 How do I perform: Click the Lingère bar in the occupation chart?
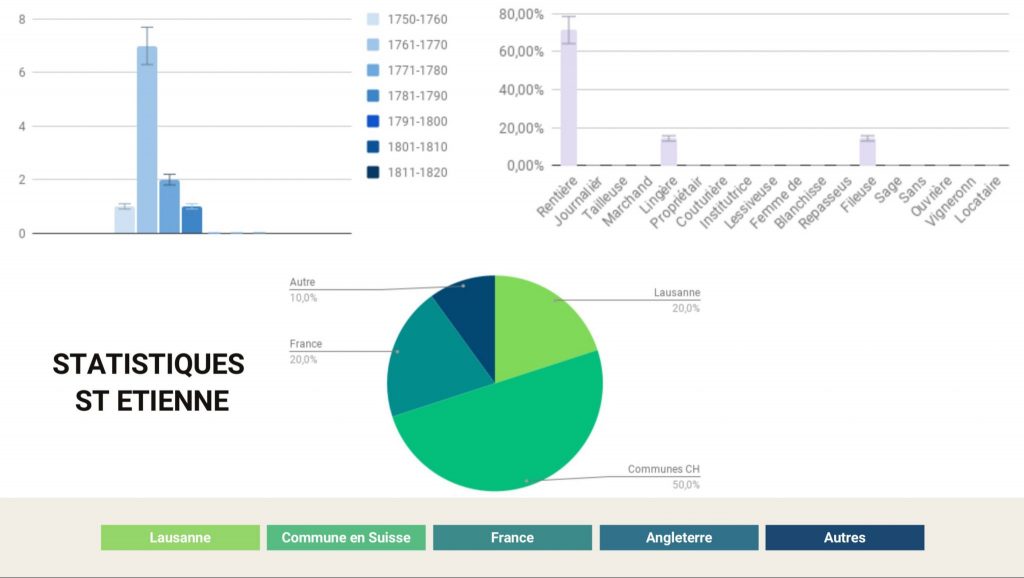tap(669, 152)
